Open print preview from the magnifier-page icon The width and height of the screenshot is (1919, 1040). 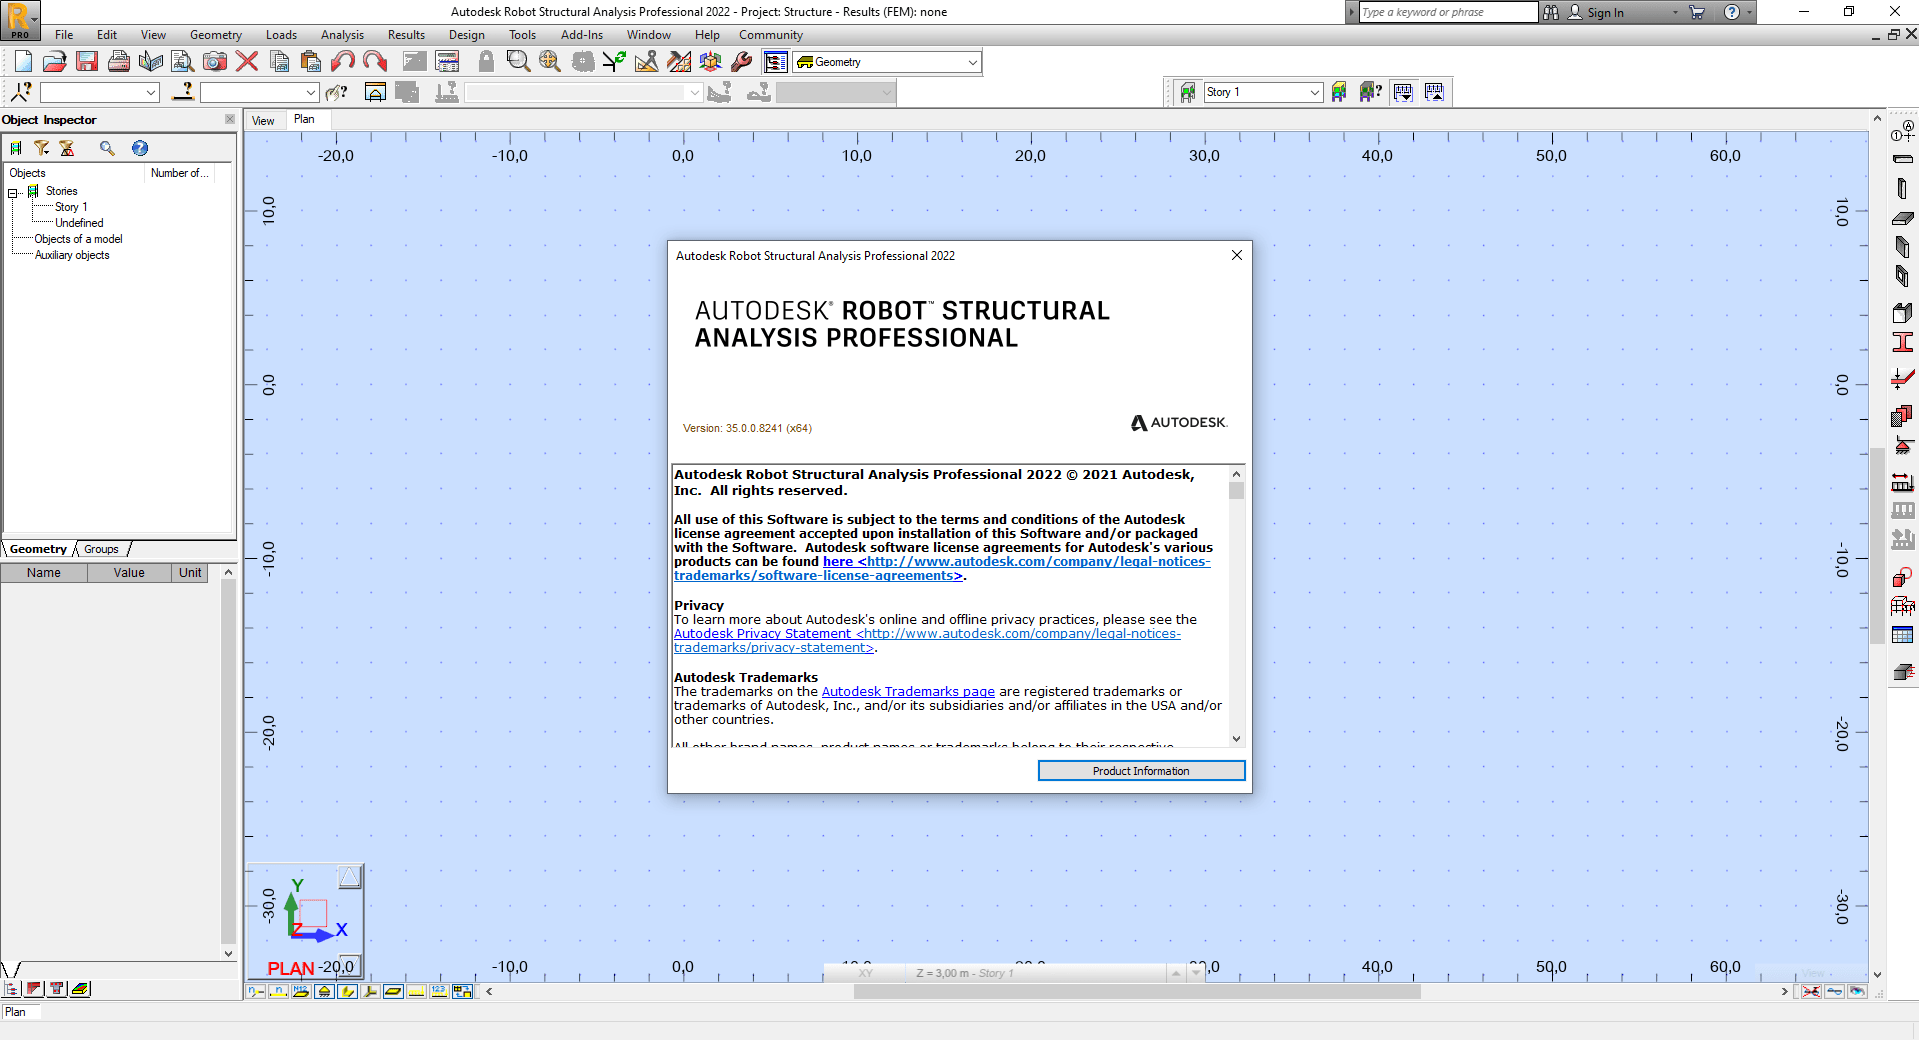(183, 62)
